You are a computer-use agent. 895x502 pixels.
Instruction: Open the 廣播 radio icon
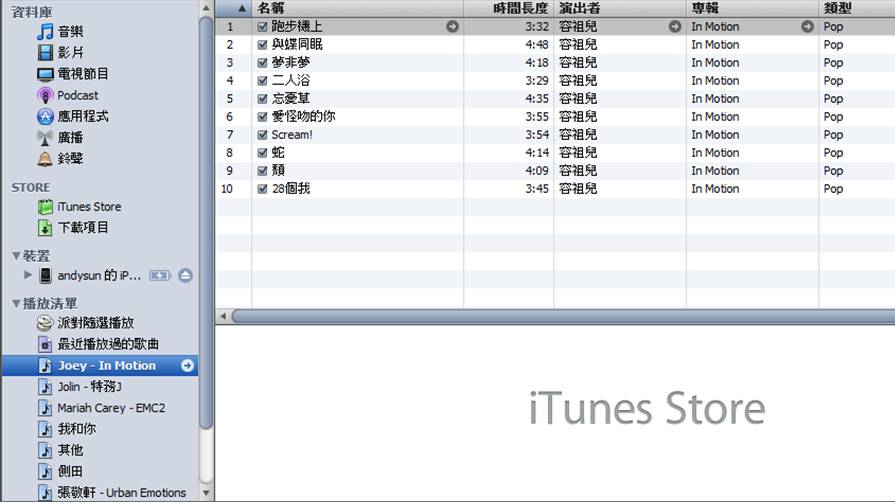pos(45,138)
